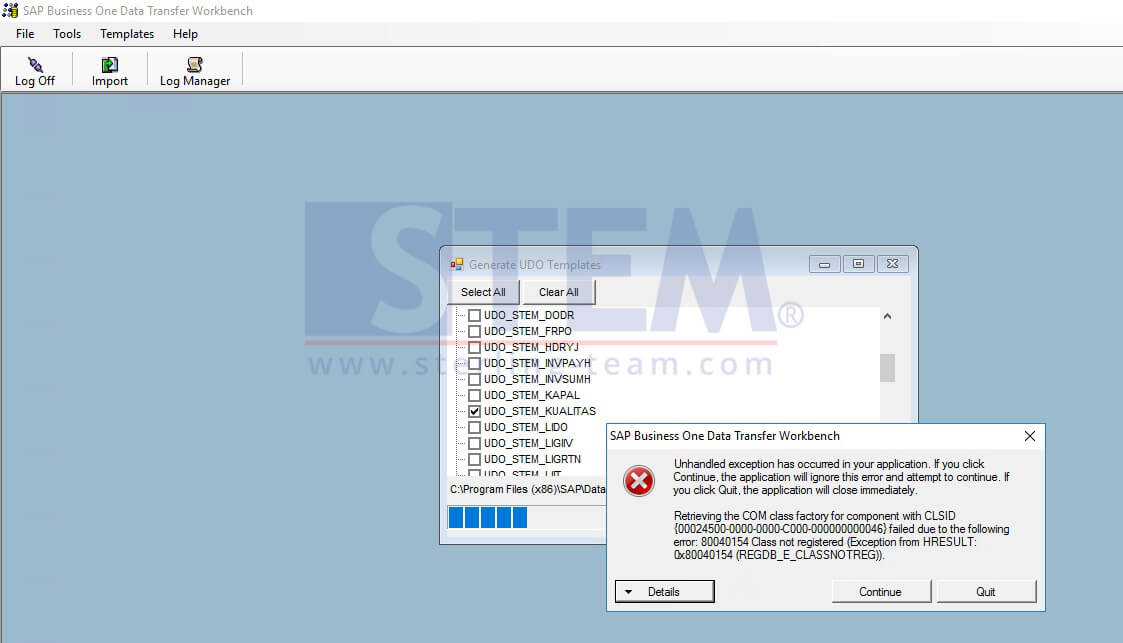The width and height of the screenshot is (1123, 643).
Task: Check the UDO_STEM_LIGIV checkbox
Action: tap(474, 443)
